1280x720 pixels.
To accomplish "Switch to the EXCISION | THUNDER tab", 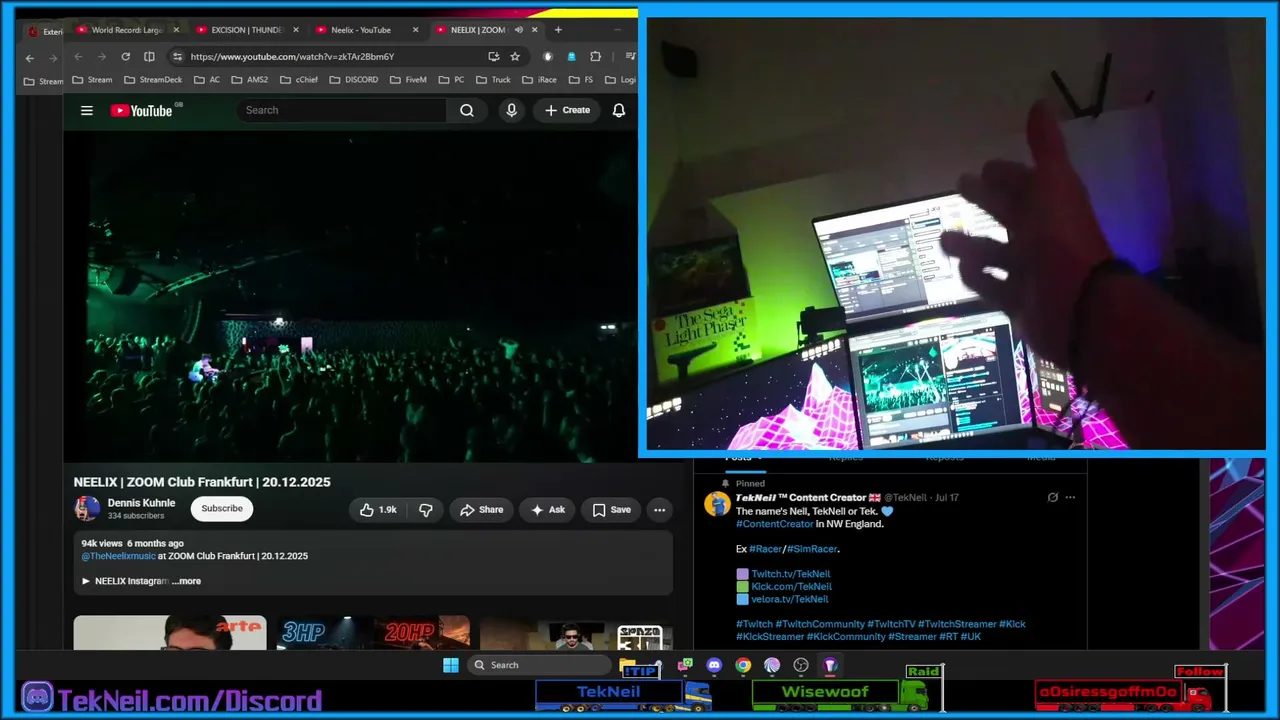I will click(248, 30).
